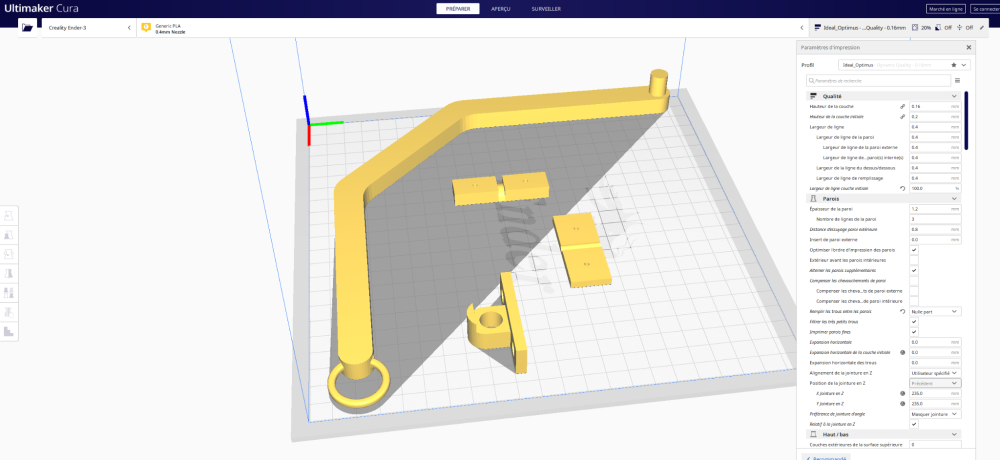Screen dimensions: 1000x460
Task: Open file using the folder icon
Action: point(27,27)
